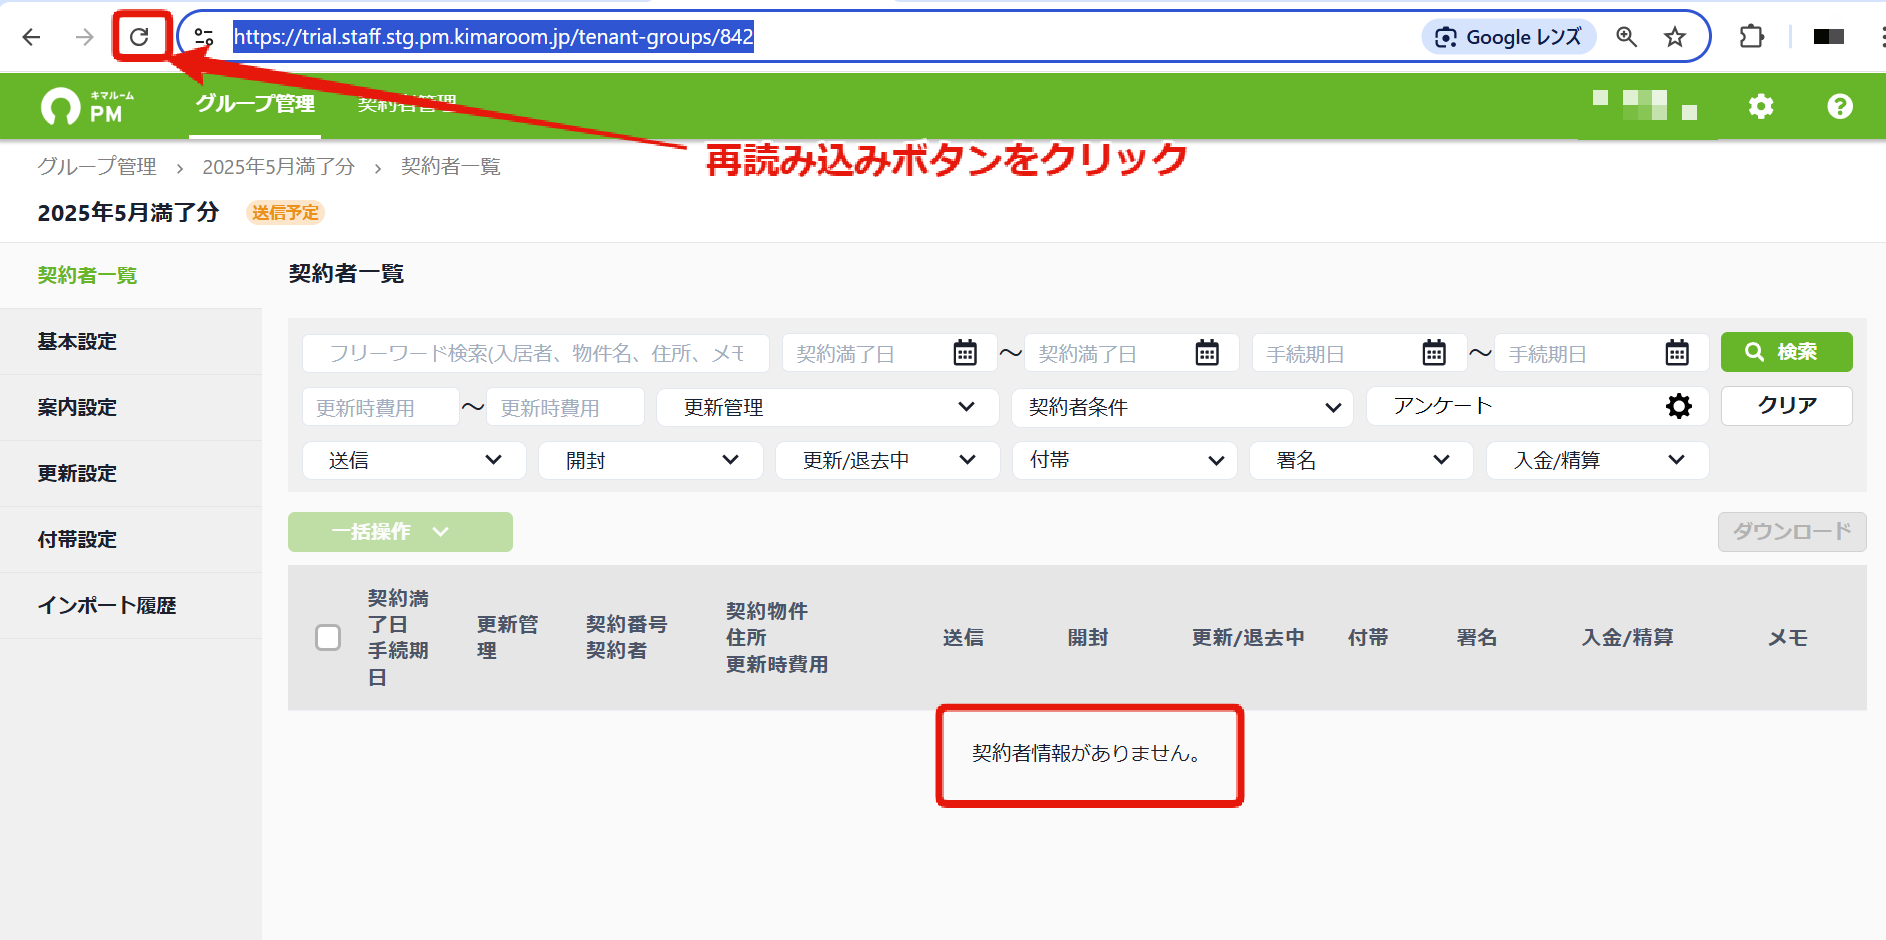Open site information icon in address bar

pos(204,37)
